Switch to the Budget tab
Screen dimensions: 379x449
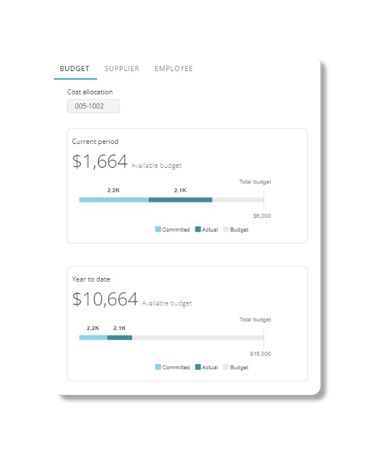tap(75, 69)
